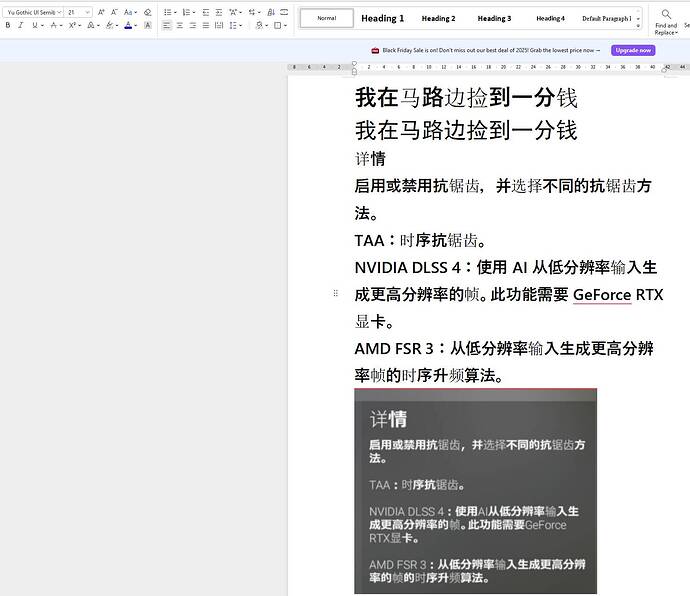
Task: Increase font size with A+ icon
Action: click(101, 12)
